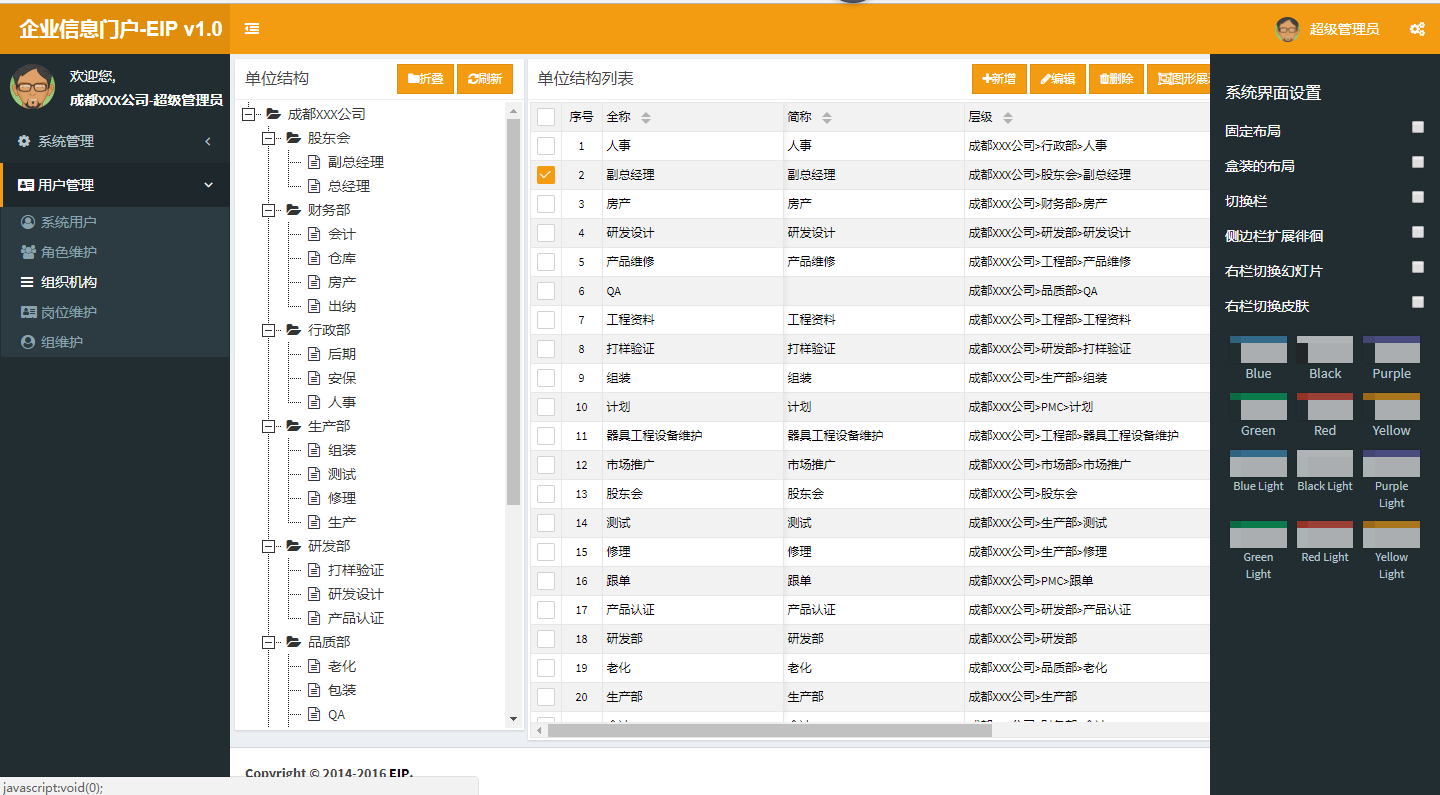
Task: Click the table's horizontal scrollbar thumb
Action: [770, 730]
